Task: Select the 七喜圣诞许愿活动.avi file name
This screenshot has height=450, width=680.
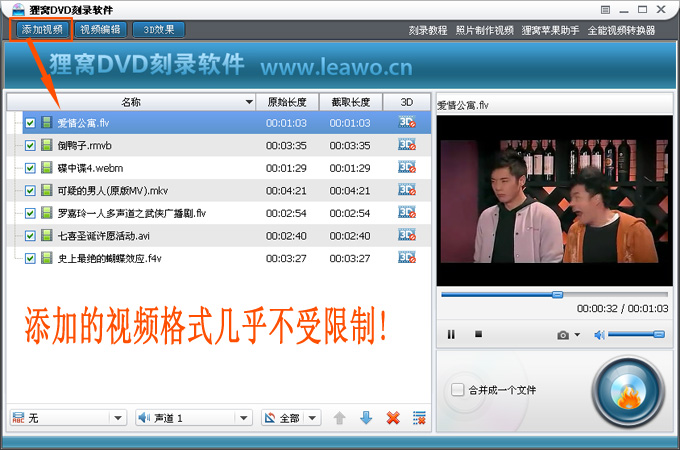Action: (x=104, y=236)
